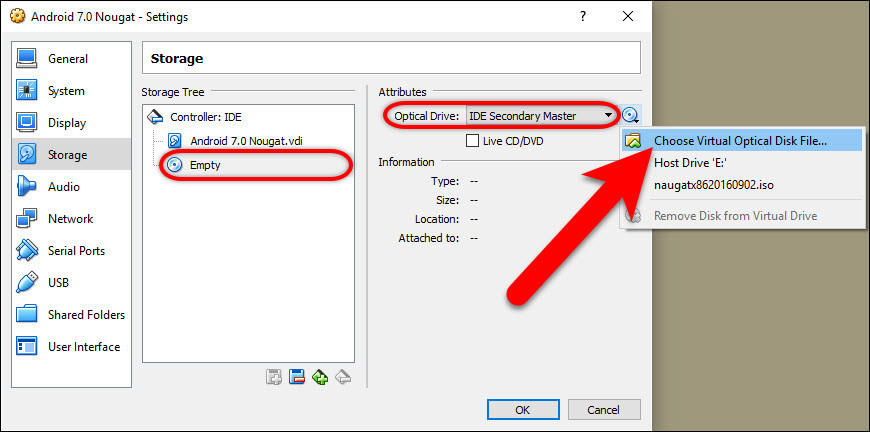Click the IDE controller icon
This screenshot has width=870, height=432.
[x=155, y=117]
